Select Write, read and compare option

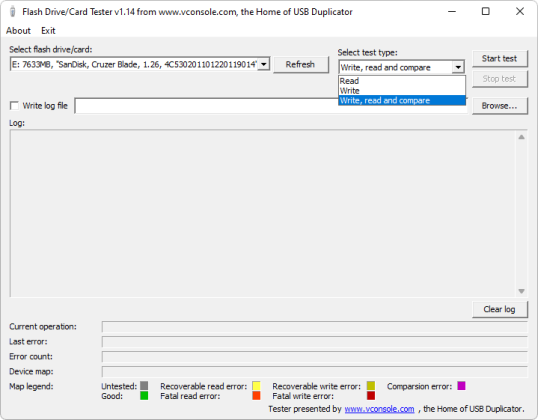[402, 100]
